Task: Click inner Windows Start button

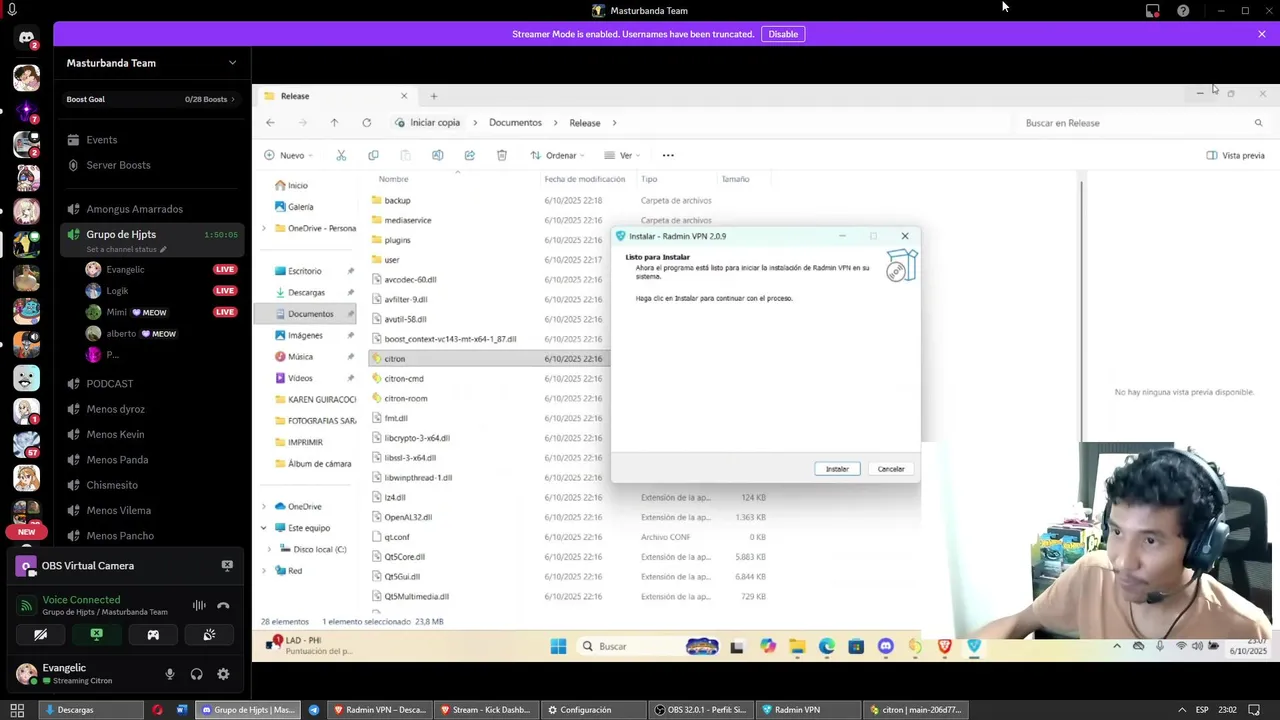Action: coord(558,647)
